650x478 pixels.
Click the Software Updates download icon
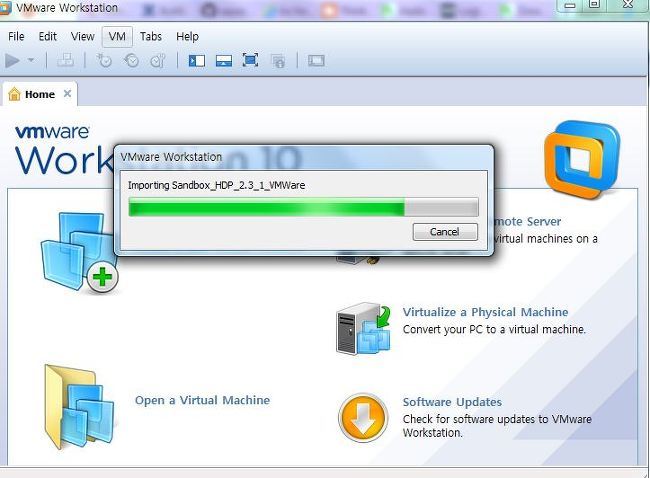click(x=363, y=417)
